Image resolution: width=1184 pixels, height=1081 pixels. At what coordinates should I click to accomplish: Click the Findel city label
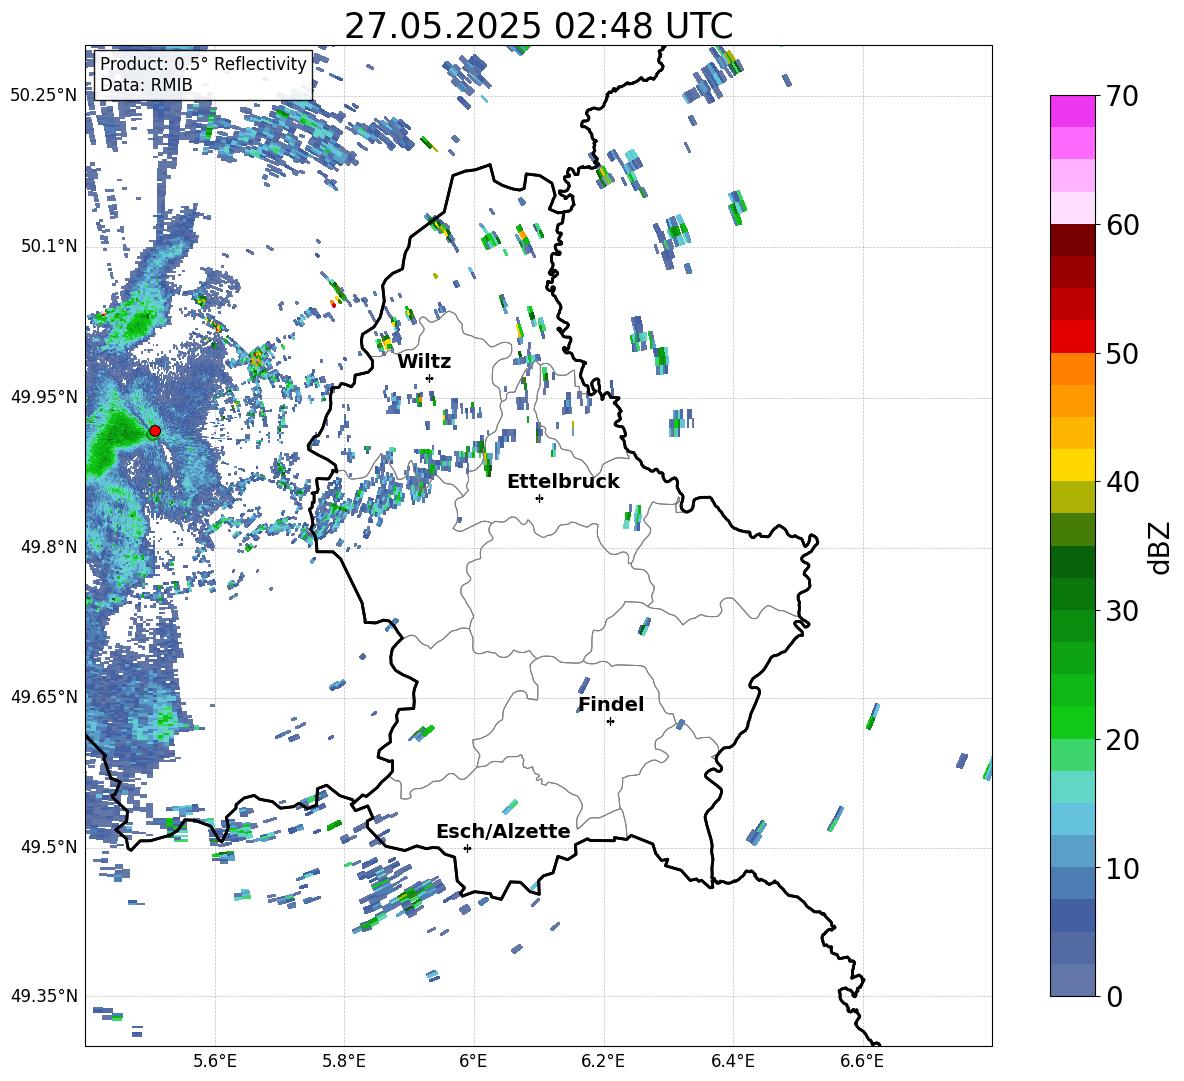pos(611,704)
